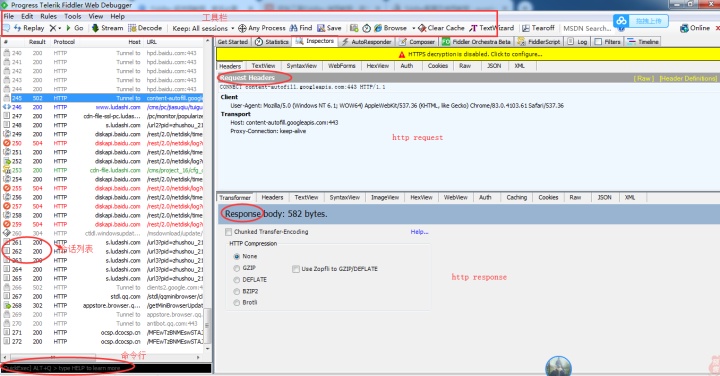Select None compression radio button
The width and height of the screenshot is (720, 376).
(x=236, y=256)
